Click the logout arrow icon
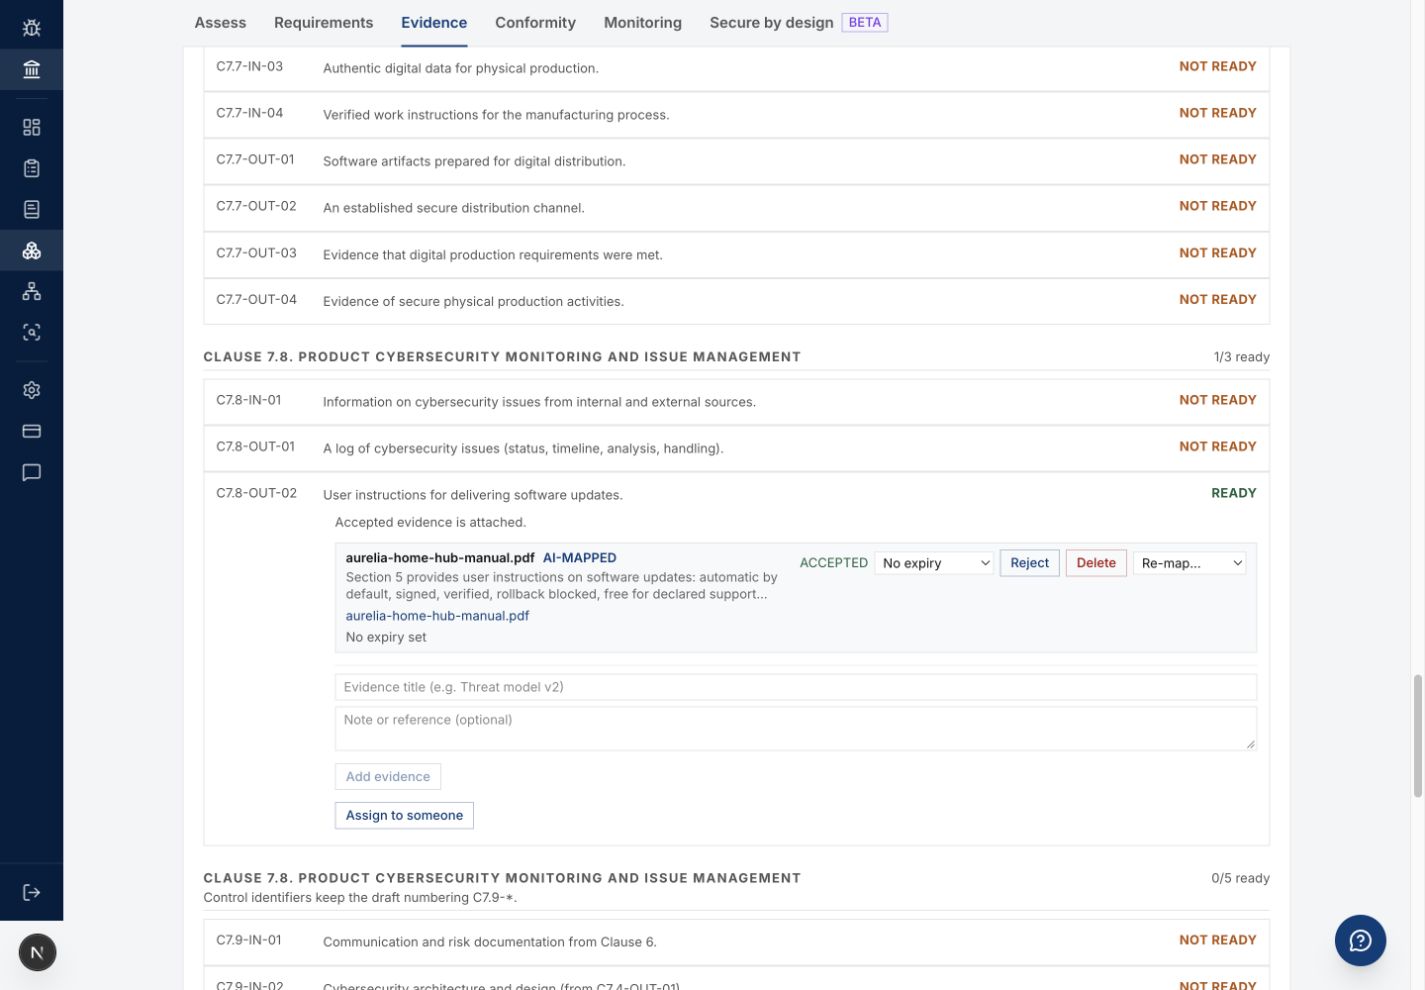Viewport: 1425px width, 990px height. [x=31, y=892]
